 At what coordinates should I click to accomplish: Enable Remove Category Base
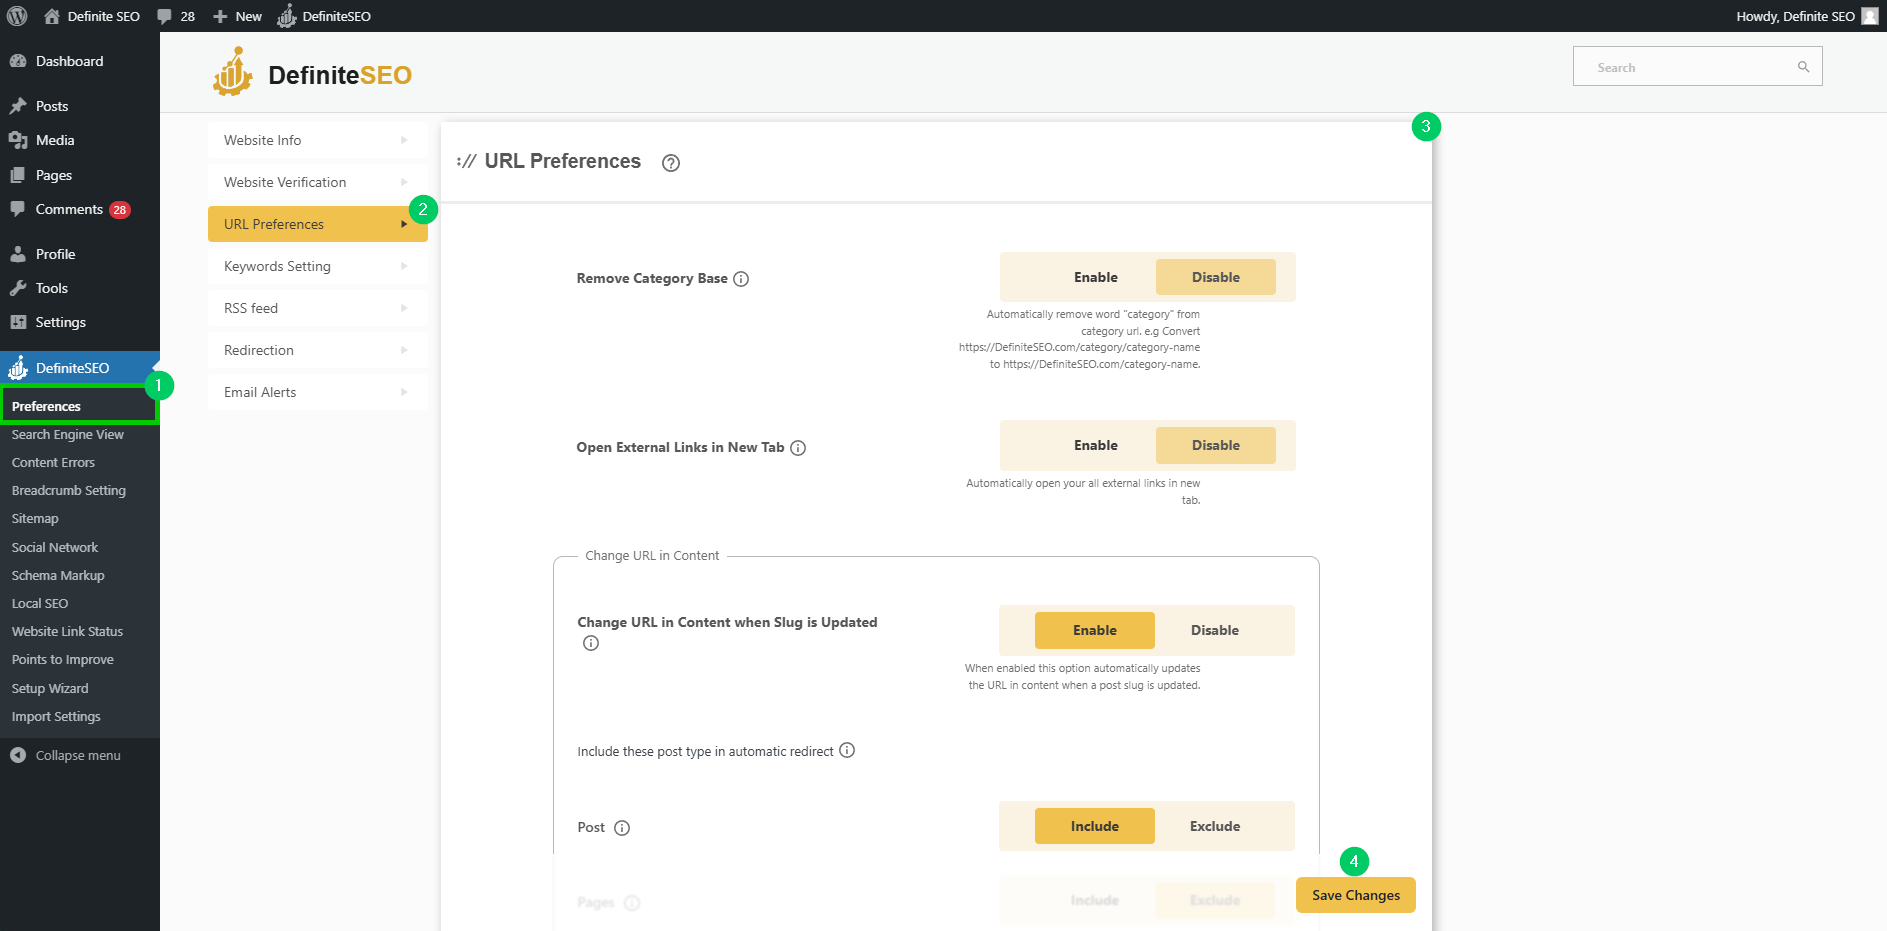coord(1096,277)
